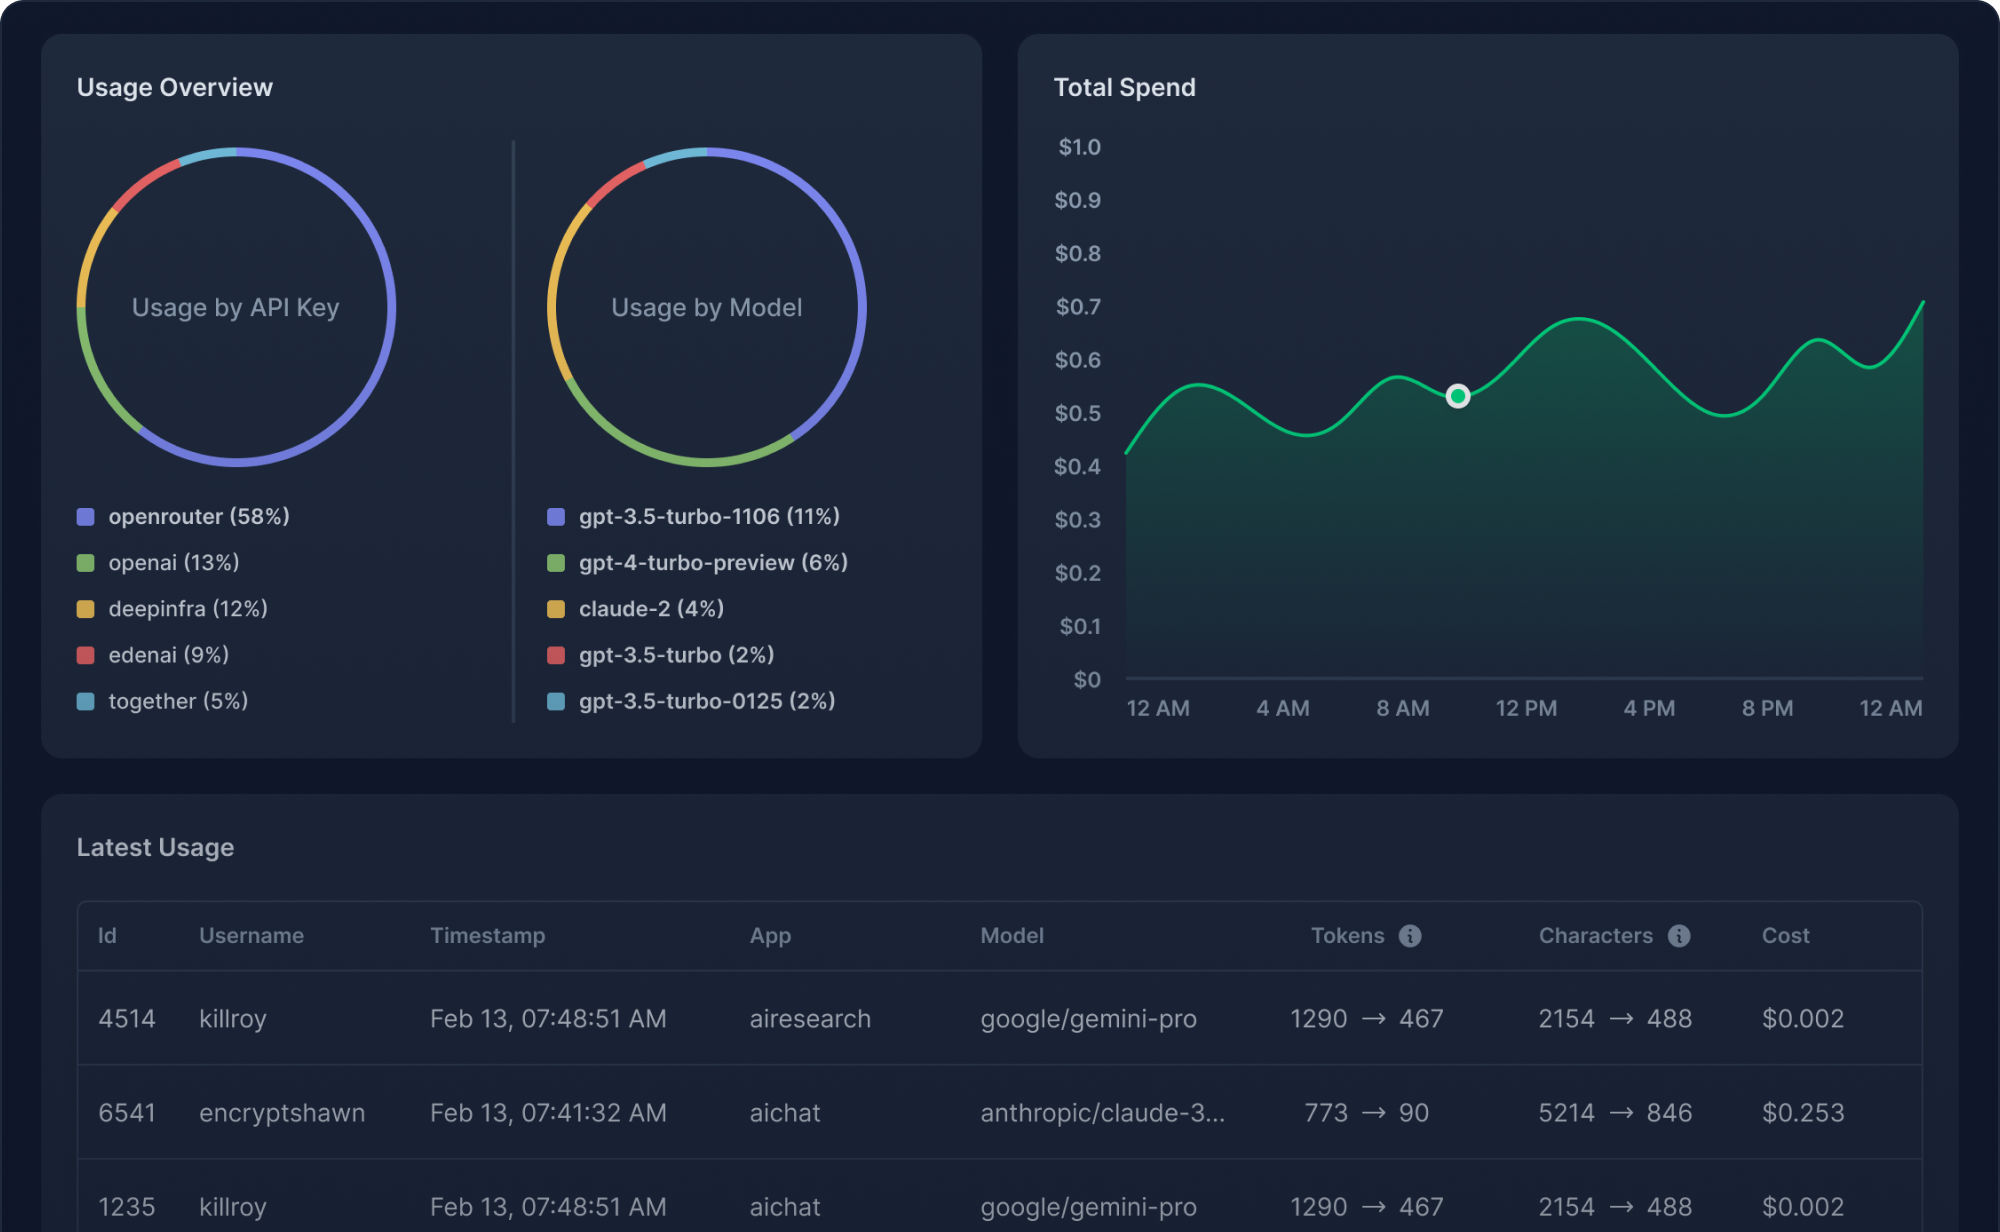
Task: Click the Tokens column info icon
Action: [1410, 935]
